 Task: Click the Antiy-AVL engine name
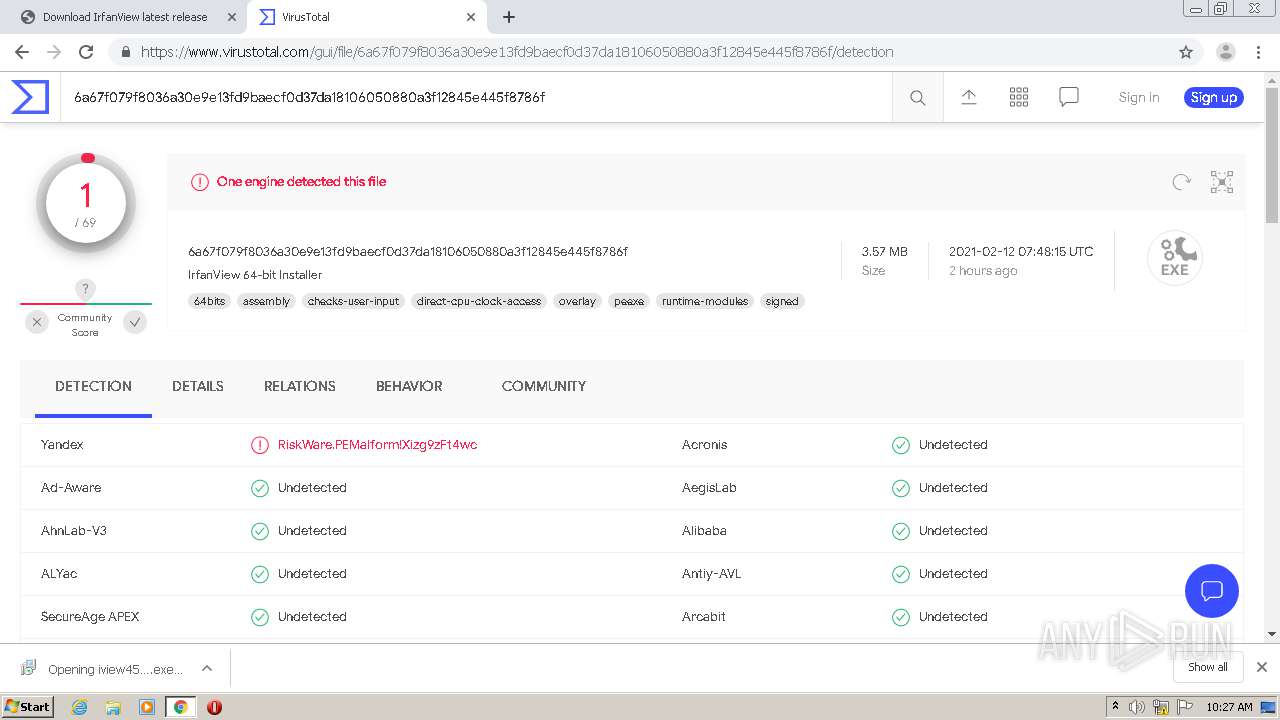[x=711, y=574]
